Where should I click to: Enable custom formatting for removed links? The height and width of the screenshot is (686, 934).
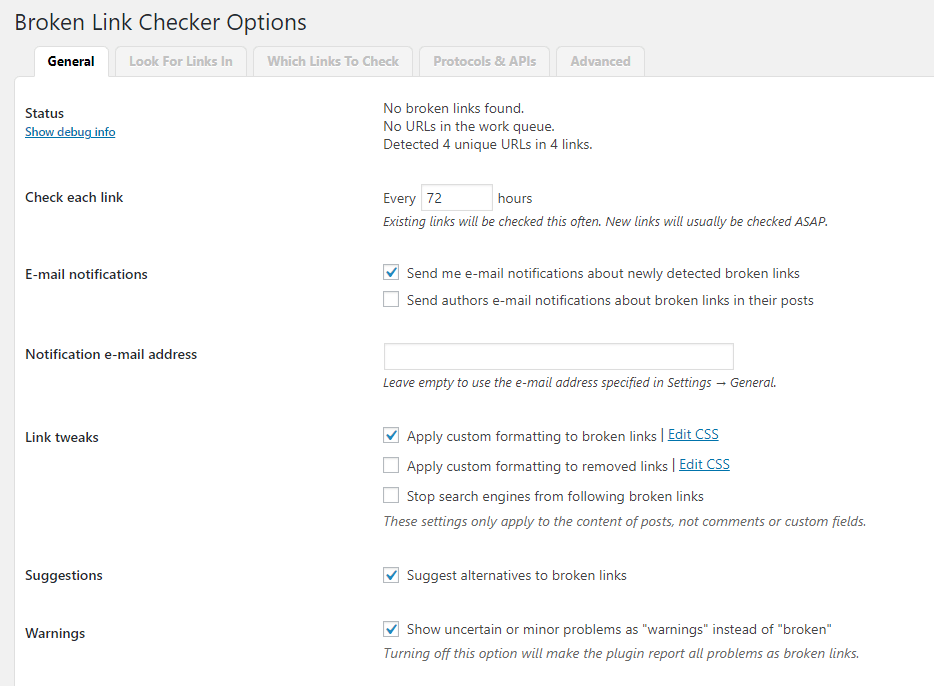point(391,465)
